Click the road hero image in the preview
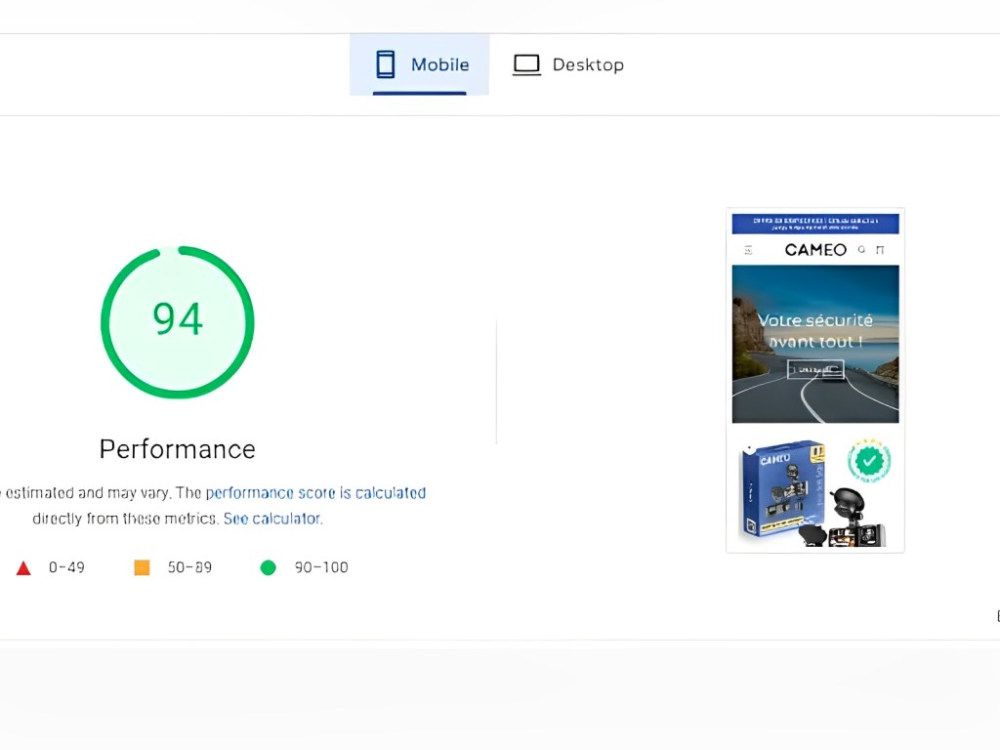The height and width of the screenshot is (750, 1000). tap(815, 344)
